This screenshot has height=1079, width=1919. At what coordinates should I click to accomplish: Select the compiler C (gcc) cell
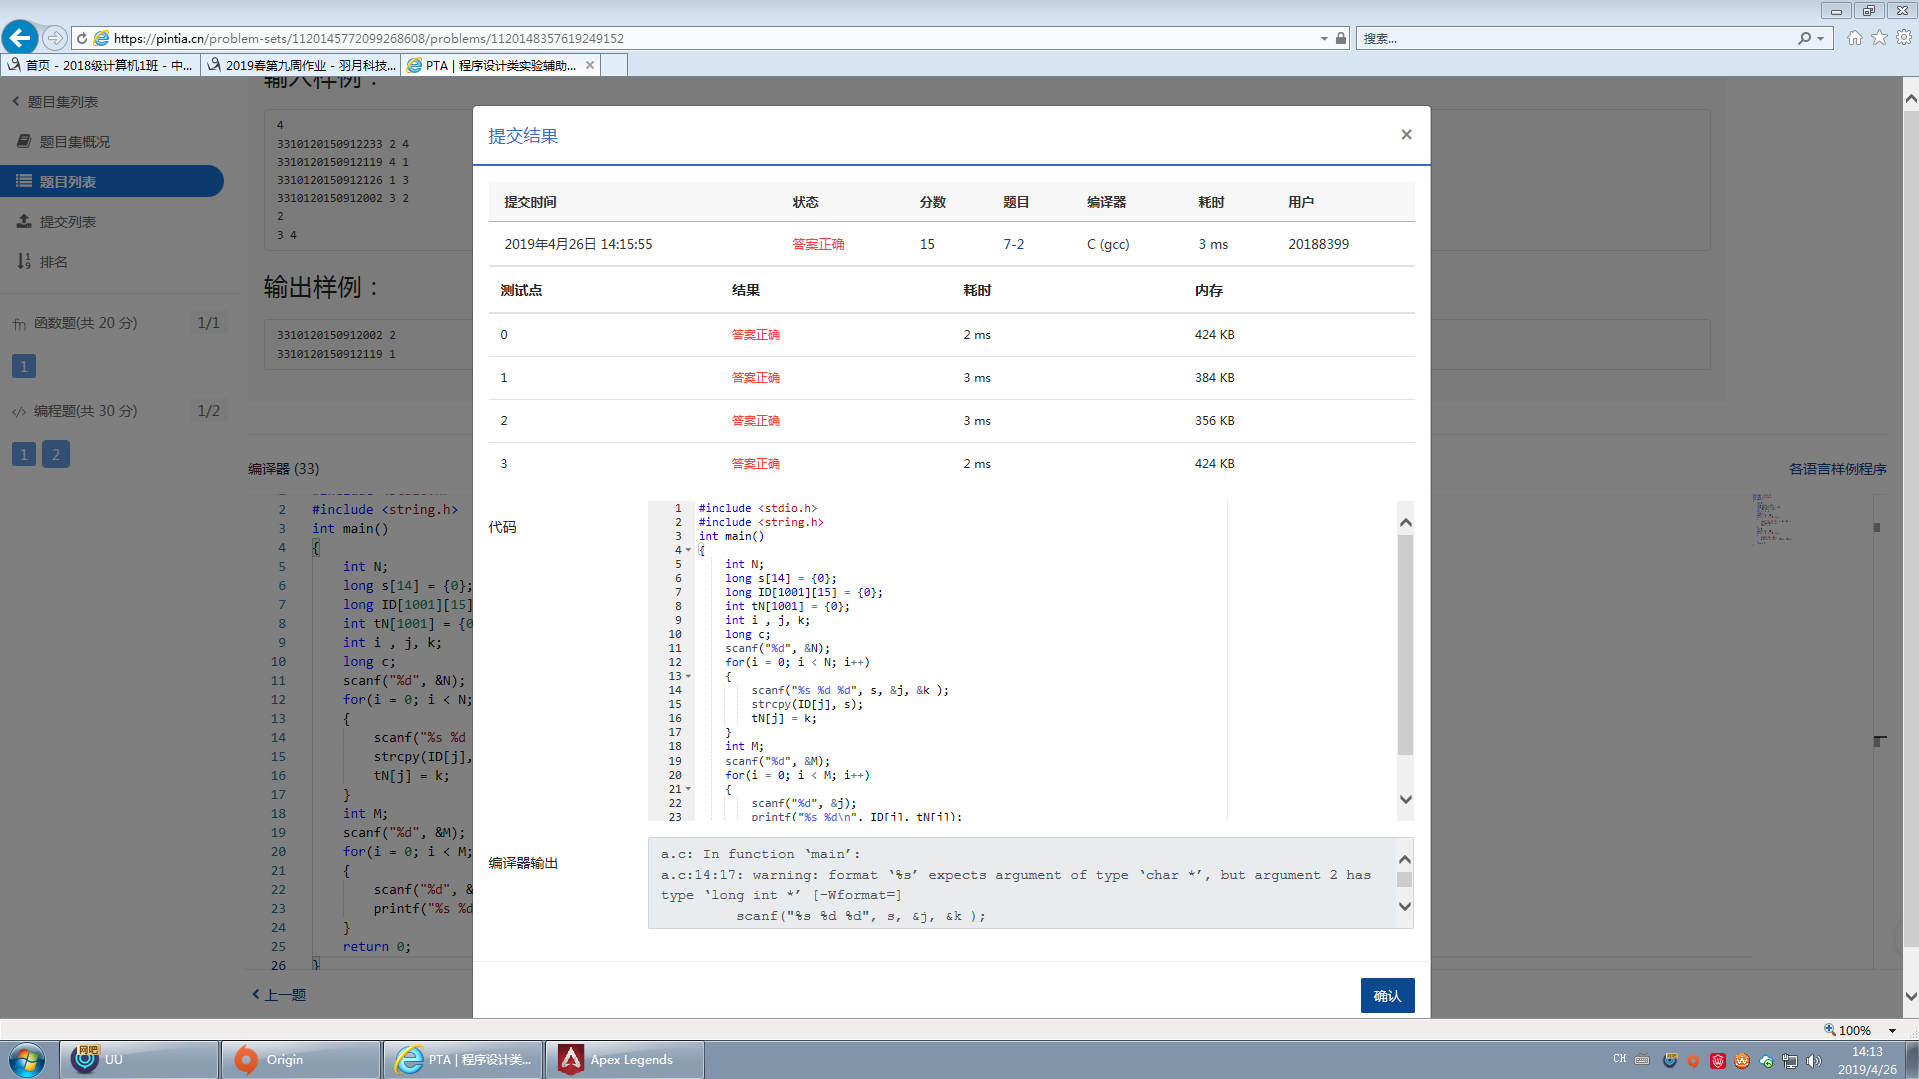[1108, 244]
